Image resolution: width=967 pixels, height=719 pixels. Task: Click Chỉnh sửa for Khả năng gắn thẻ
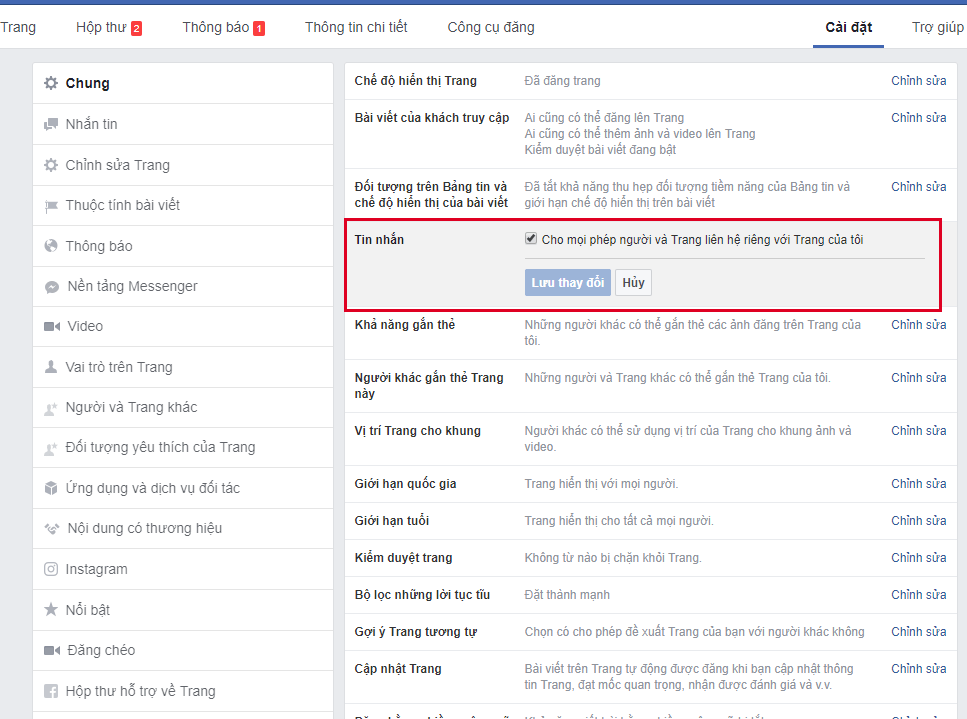pos(918,325)
